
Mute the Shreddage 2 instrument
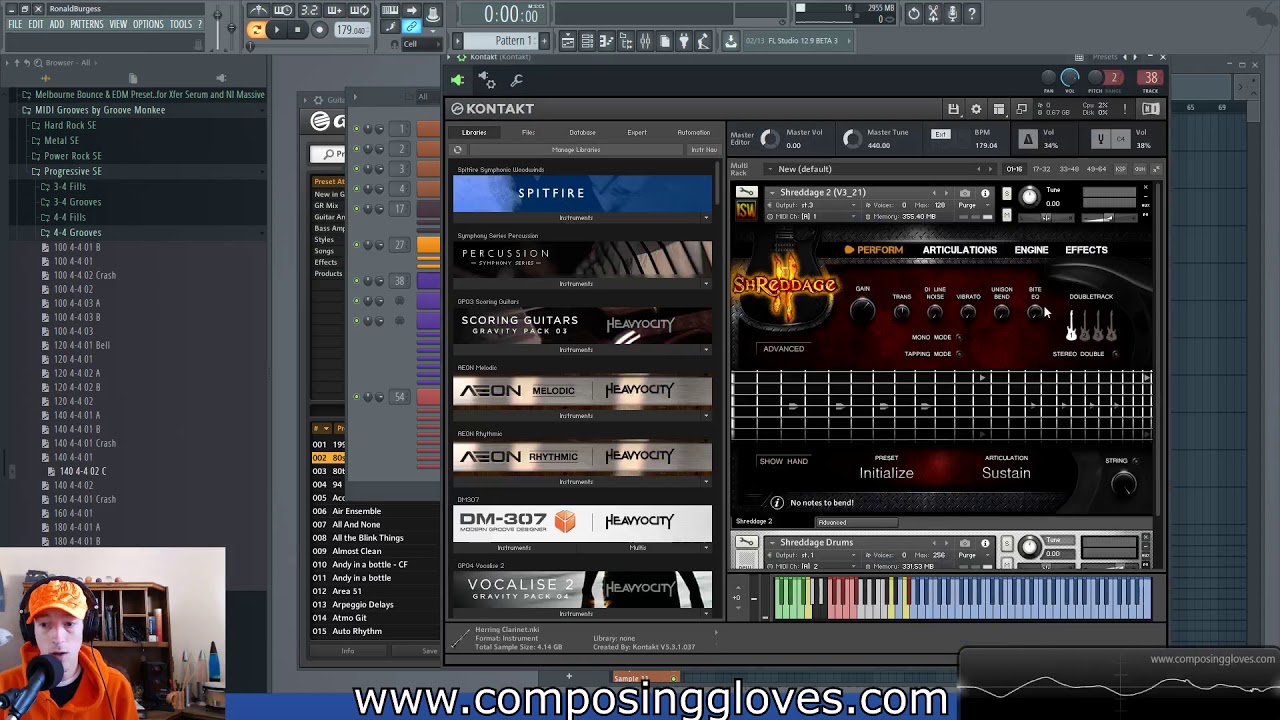tap(1007, 215)
